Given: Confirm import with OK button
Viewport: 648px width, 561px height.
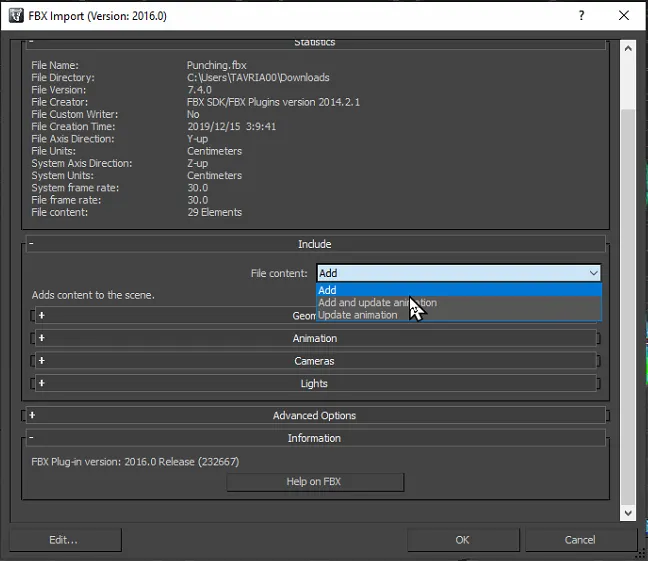Looking at the screenshot, I should click(x=462, y=540).
